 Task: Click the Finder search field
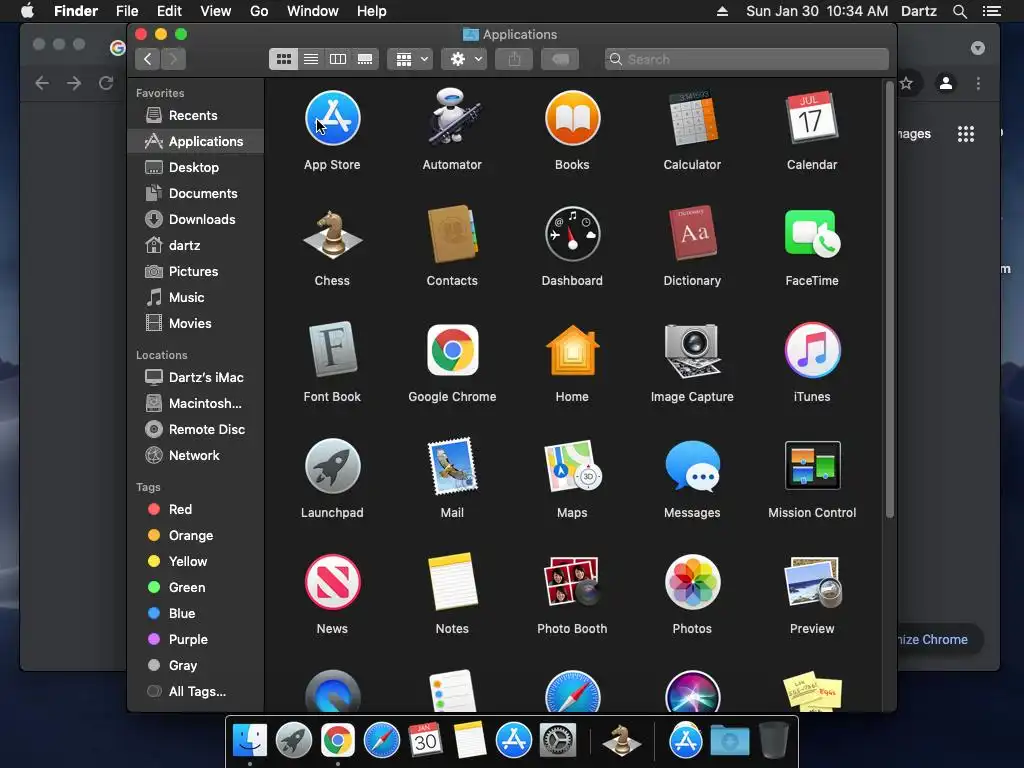pos(746,59)
